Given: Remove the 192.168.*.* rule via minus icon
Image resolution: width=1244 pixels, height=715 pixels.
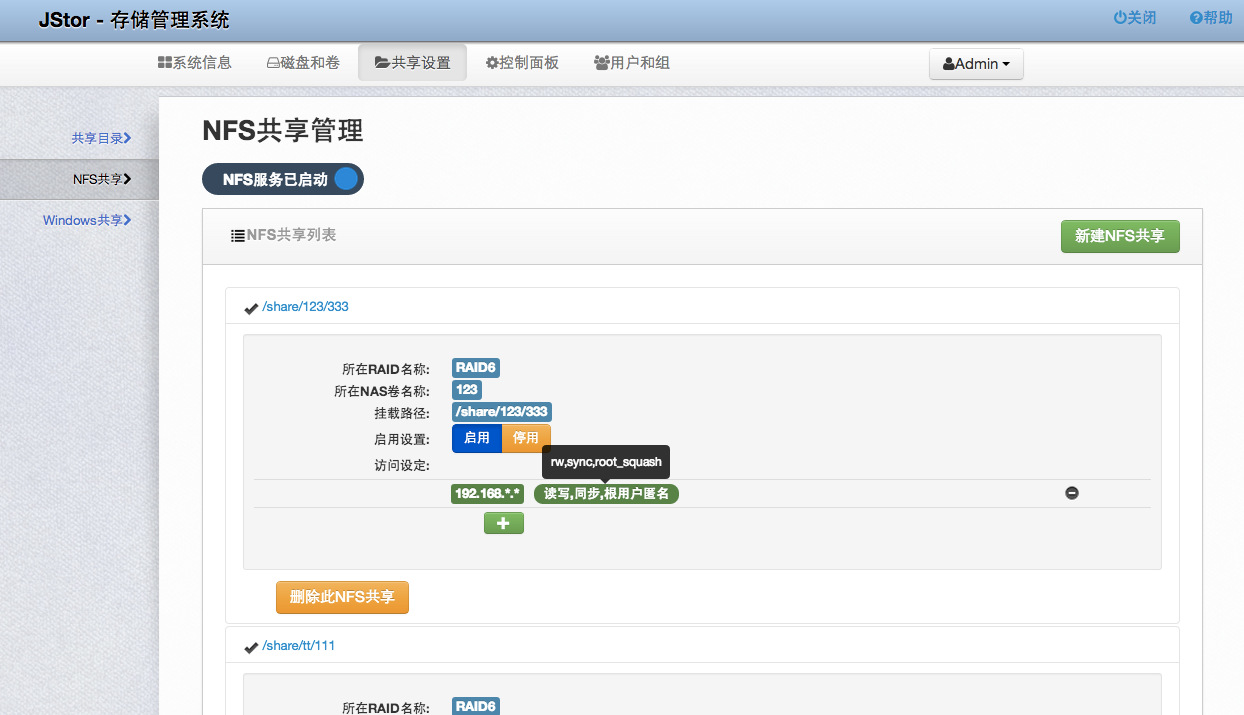Looking at the screenshot, I should (x=1071, y=492).
